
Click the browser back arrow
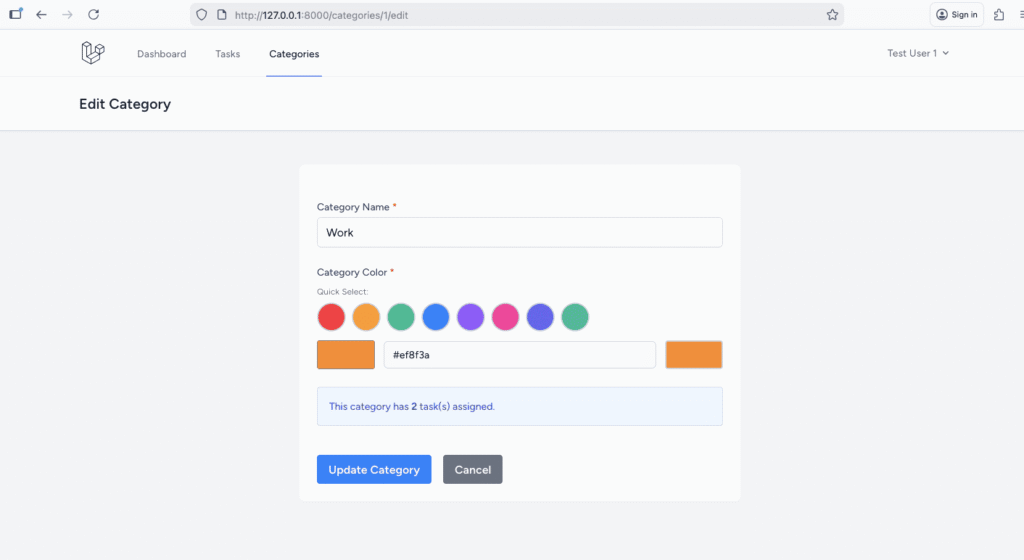41,15
